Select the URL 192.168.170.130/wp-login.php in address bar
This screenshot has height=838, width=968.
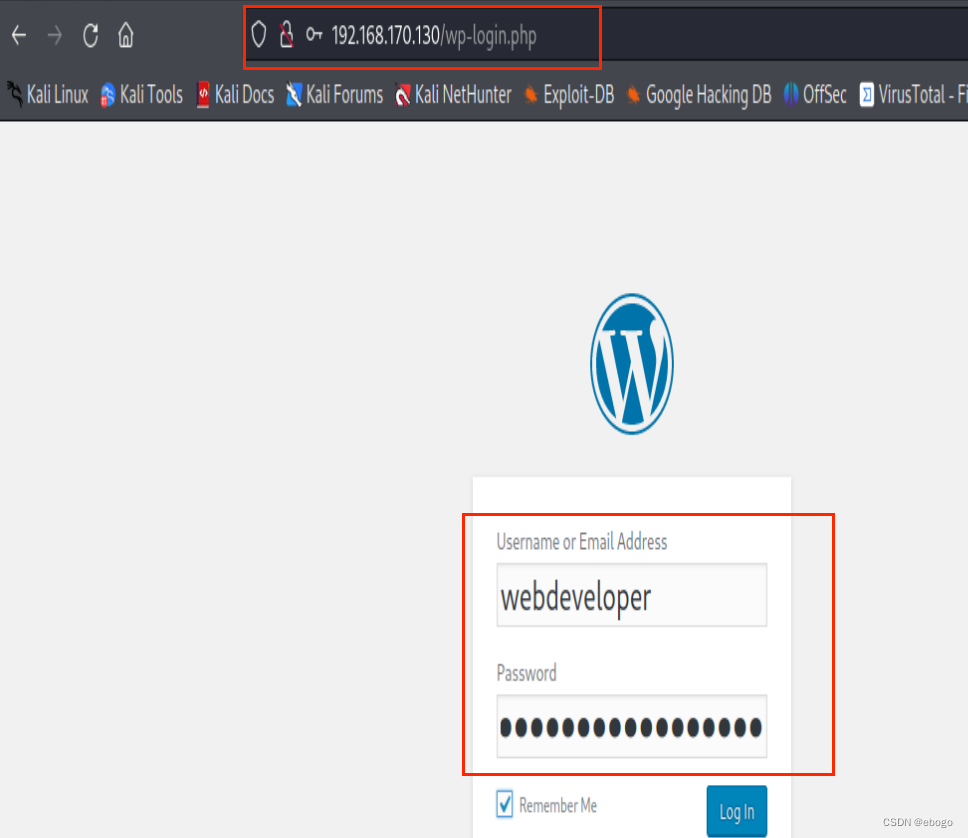[x=434, y=36]
